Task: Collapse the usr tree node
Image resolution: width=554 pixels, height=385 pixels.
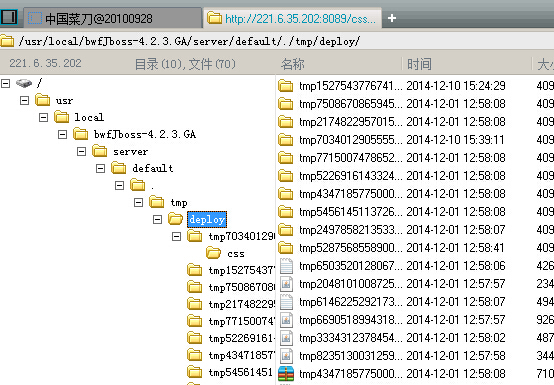Action: point(24,100)
